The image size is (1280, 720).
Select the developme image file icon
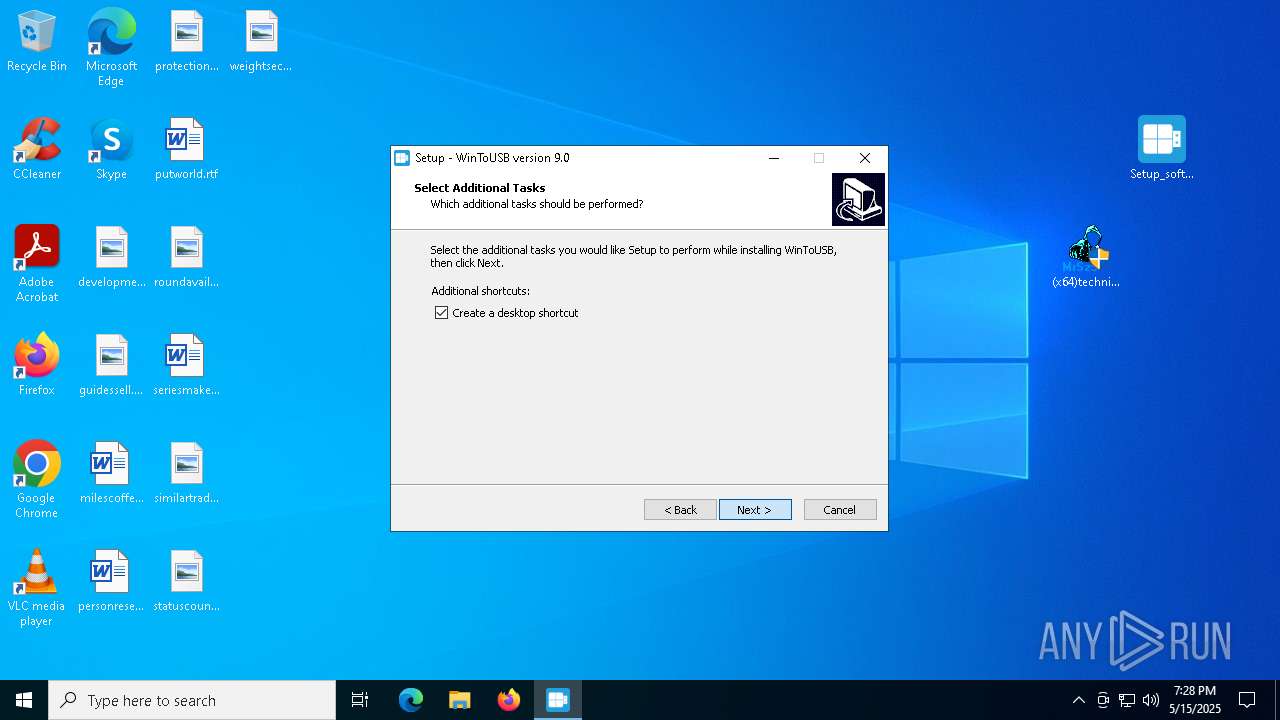(x=112, y=258)
